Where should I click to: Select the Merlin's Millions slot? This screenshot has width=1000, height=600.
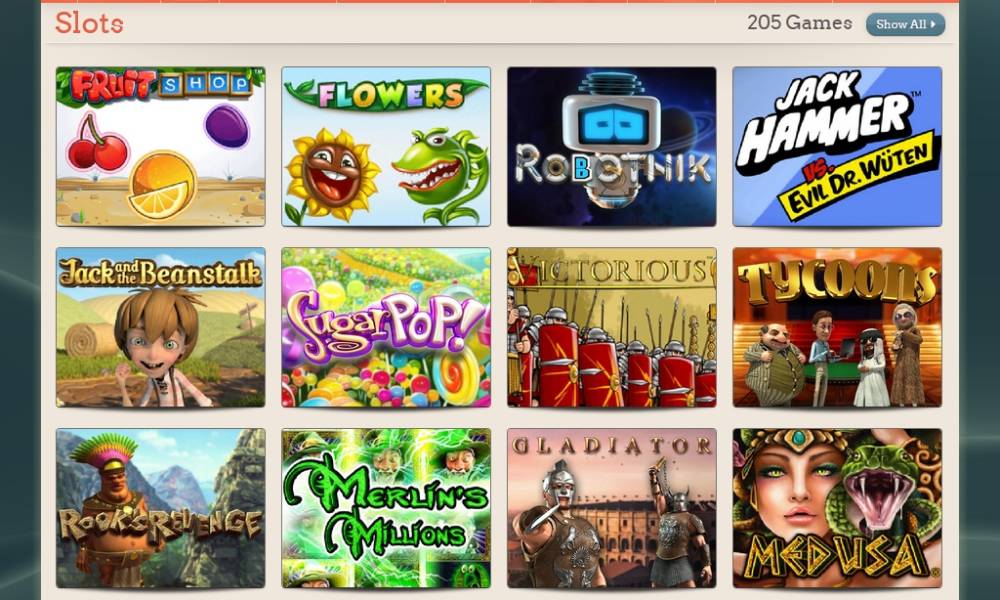tap(386, 508)
